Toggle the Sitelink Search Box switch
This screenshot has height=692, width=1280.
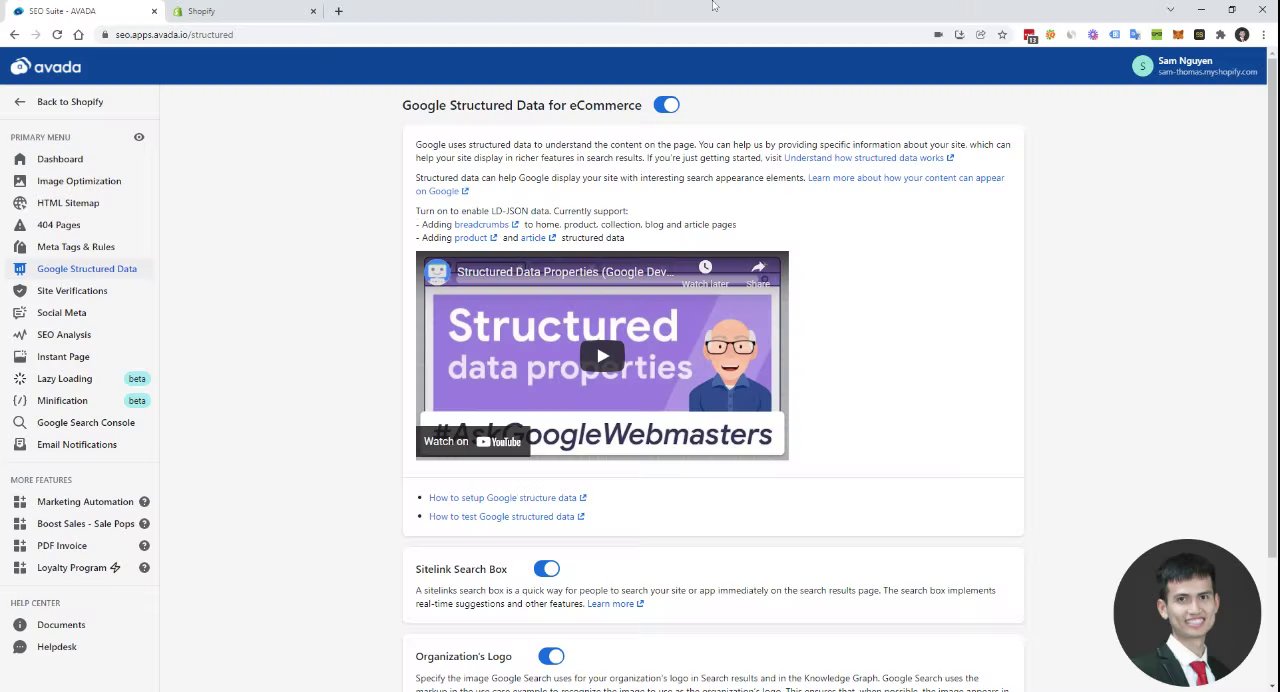click(546, 569)
